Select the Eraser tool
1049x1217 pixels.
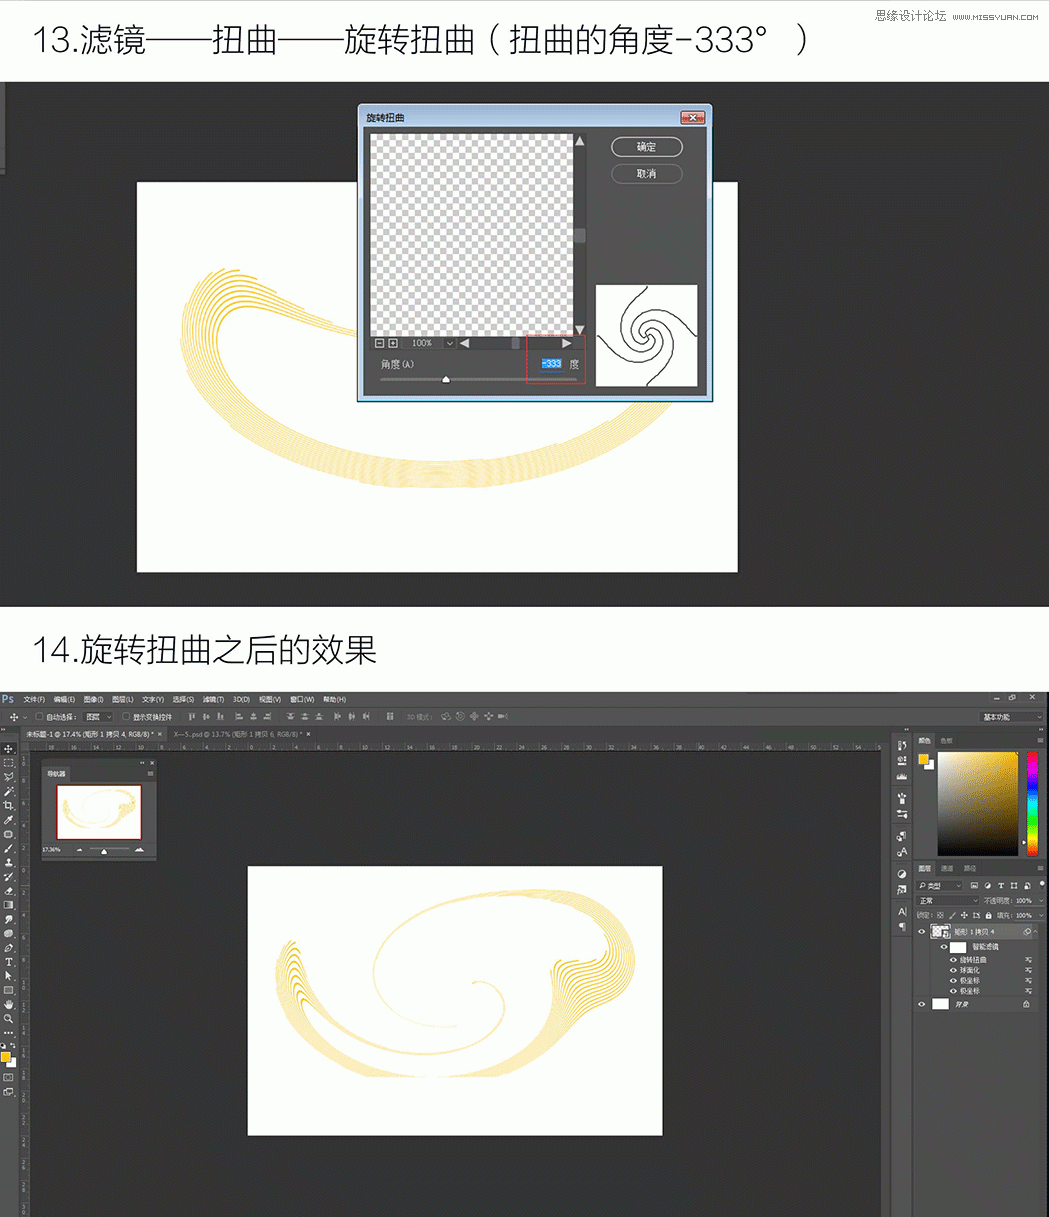point(8,891)
